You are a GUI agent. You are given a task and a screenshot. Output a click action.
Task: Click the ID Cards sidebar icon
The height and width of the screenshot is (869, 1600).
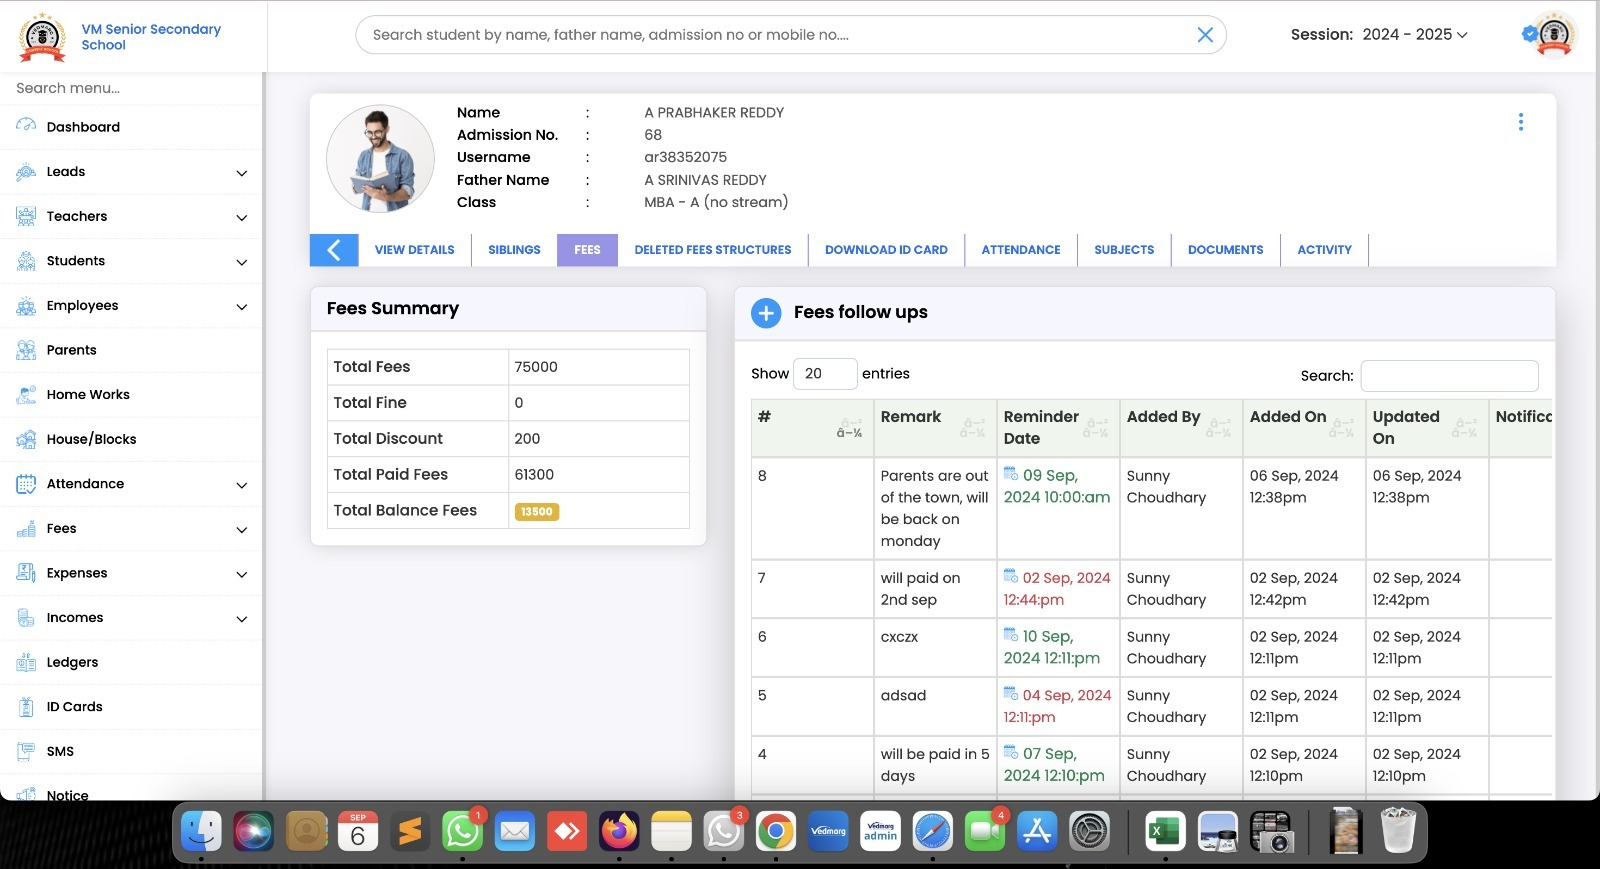(26, 707)
